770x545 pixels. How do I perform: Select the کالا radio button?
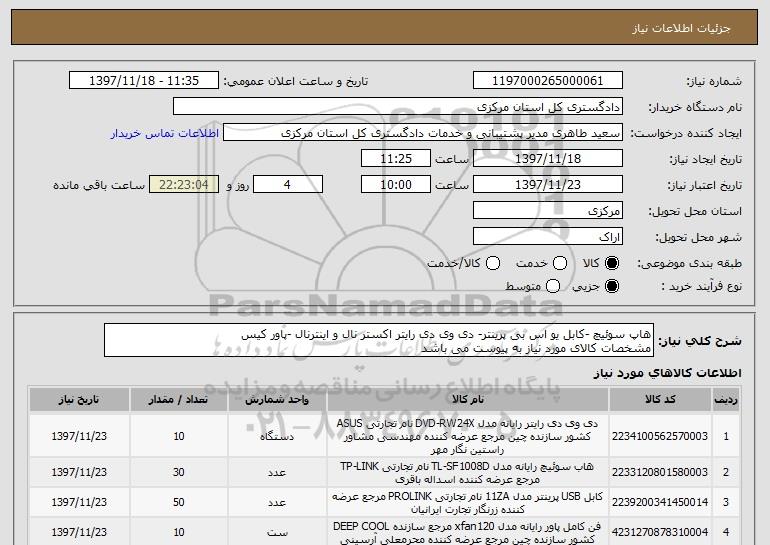[x=612, y=263]
